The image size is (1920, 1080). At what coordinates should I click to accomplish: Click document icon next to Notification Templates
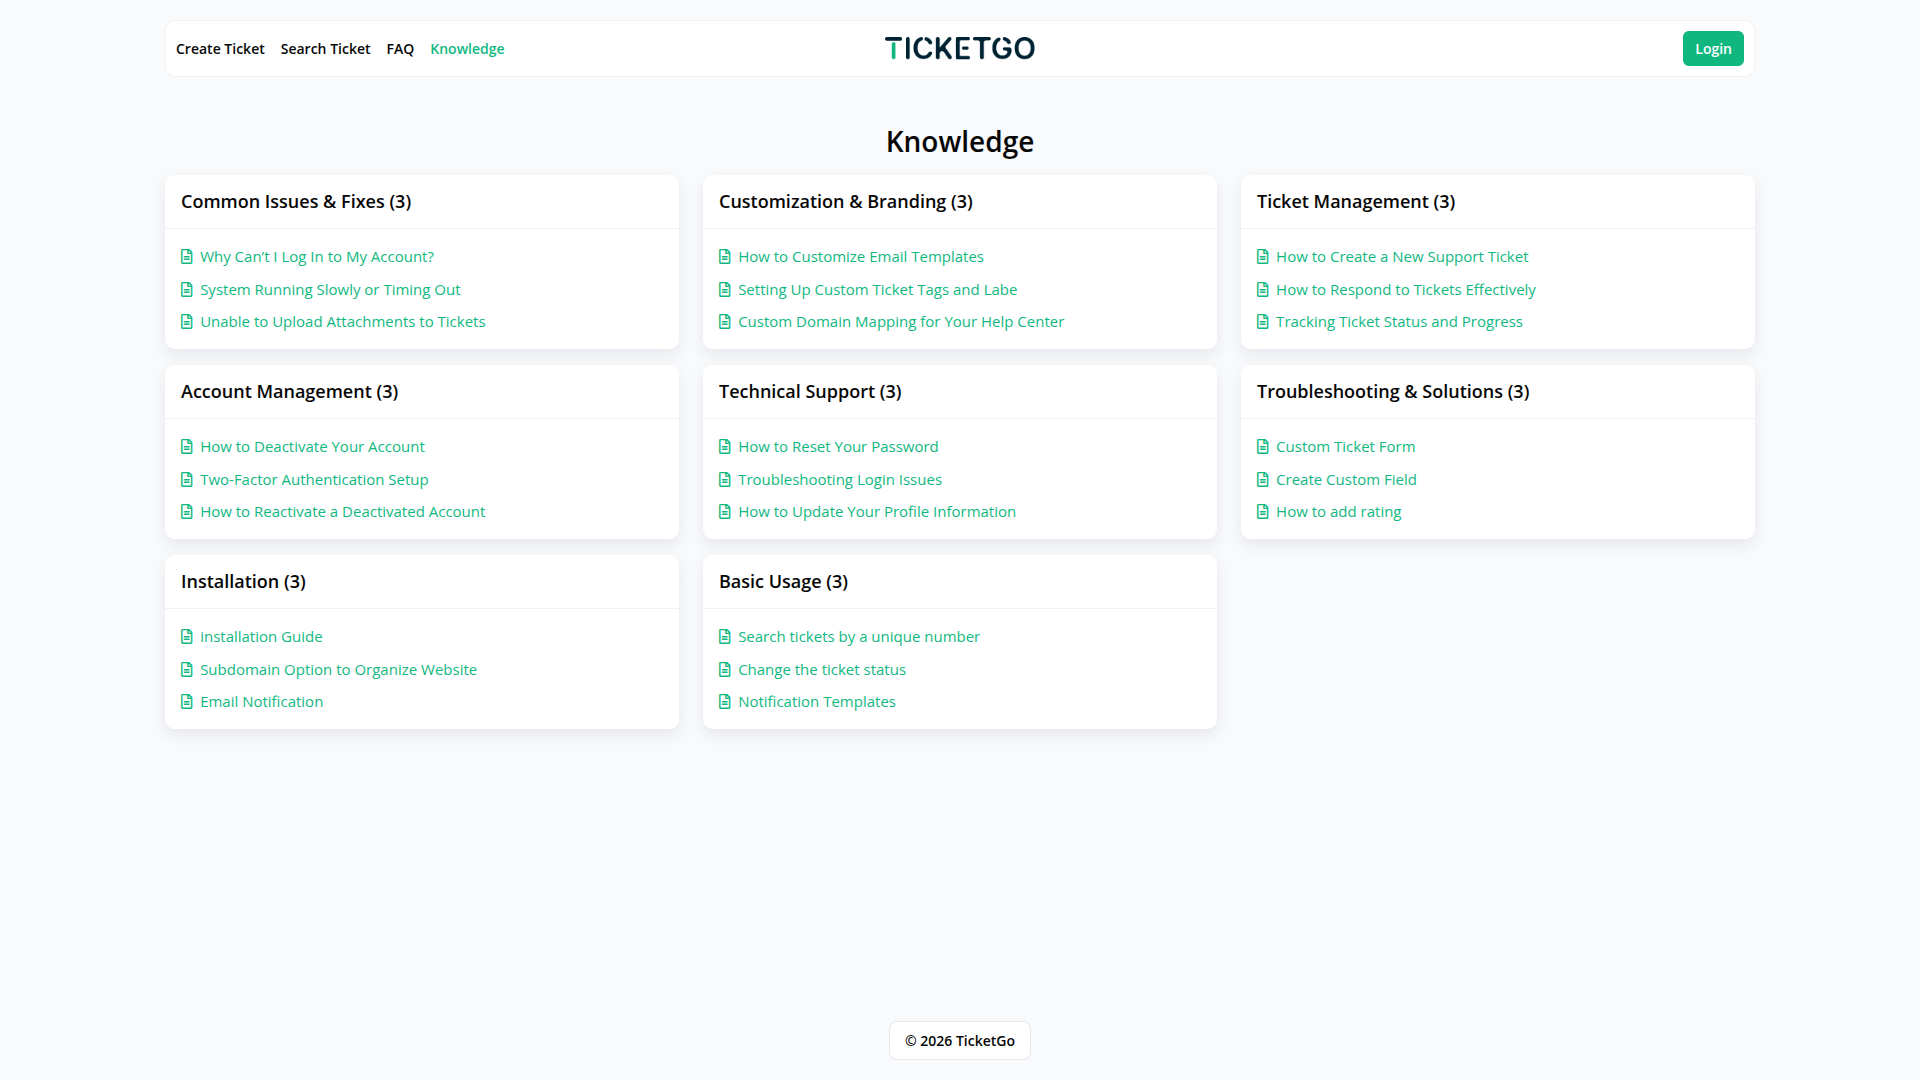(x=725, y=702)
